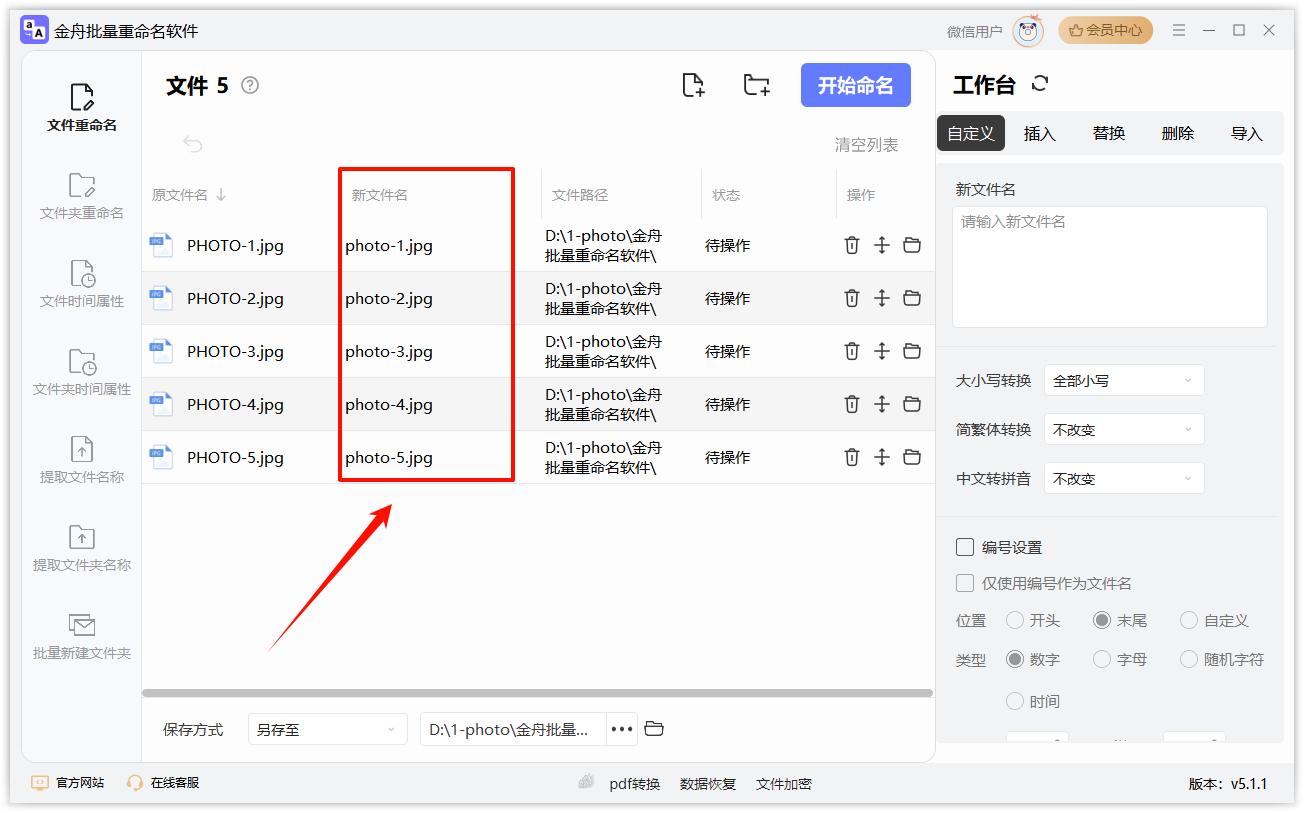This screenshot has width=1304, height=813.
Task: Switch to the 替换 tab
Action: click(x=1109, y=133)
